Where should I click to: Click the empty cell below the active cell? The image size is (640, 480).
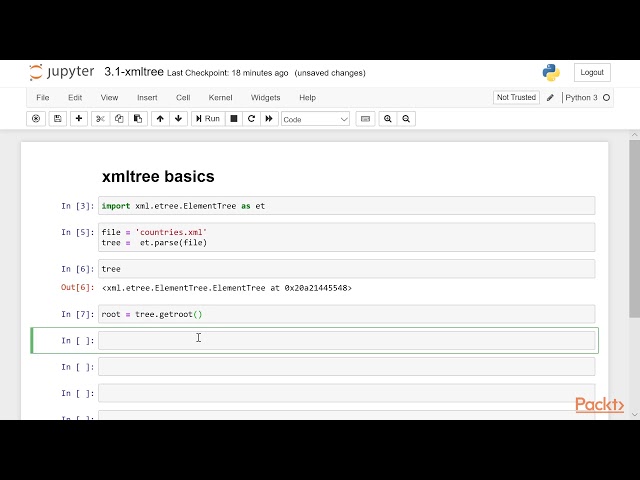tap(347, 367)
